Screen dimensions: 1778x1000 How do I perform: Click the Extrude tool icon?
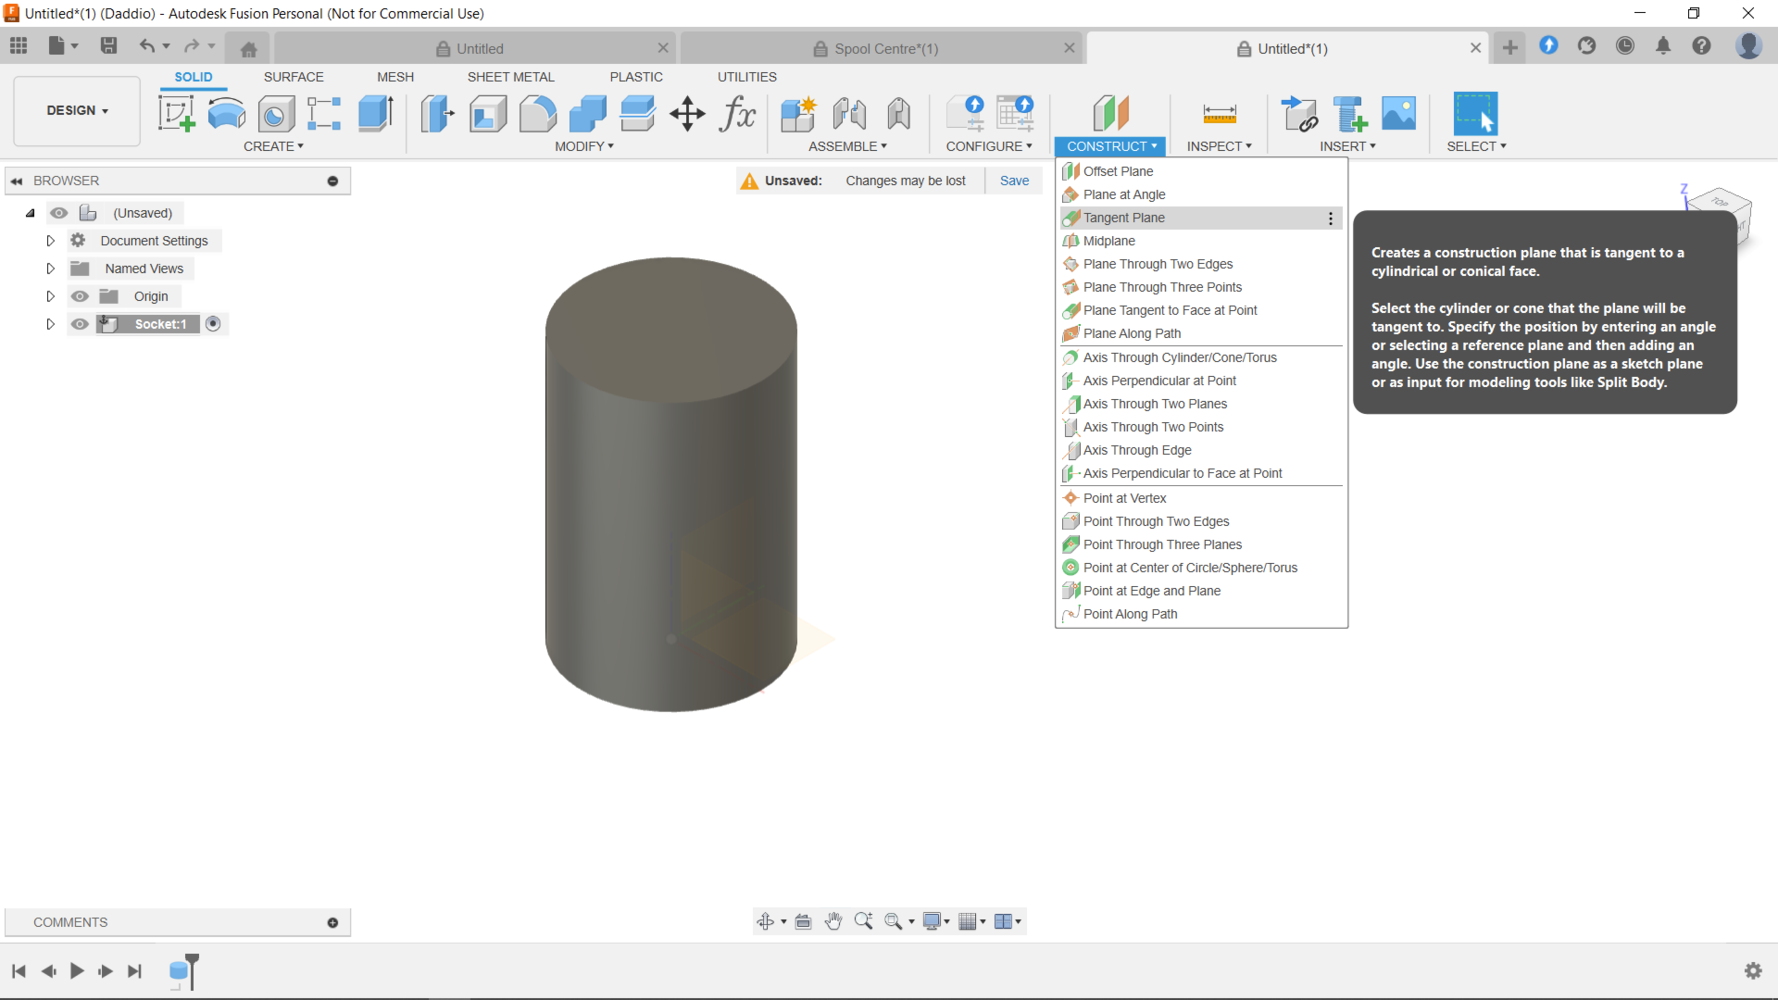click(x=376, y=114)
